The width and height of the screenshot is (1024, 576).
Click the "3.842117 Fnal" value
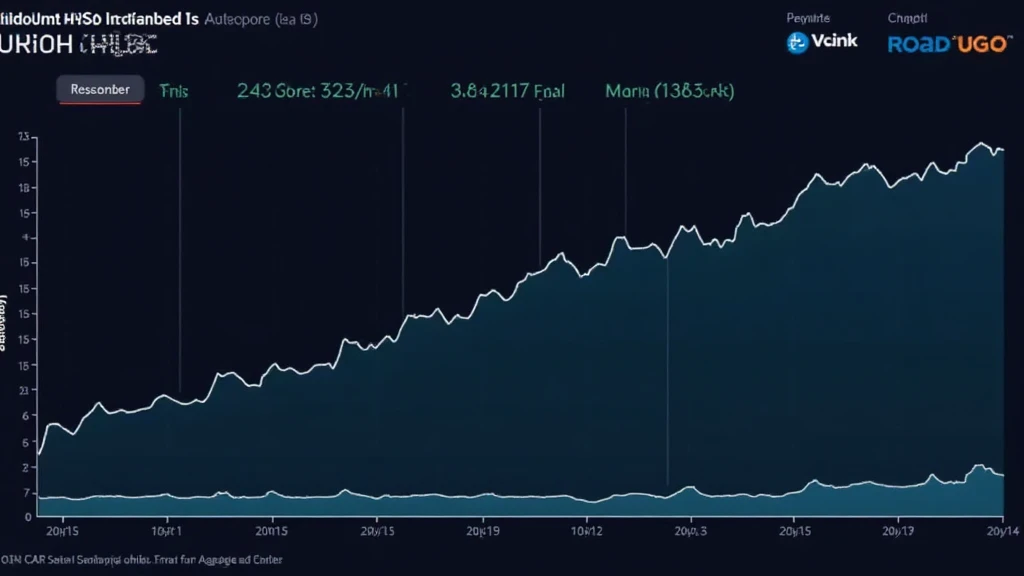(x=507, y=90)
